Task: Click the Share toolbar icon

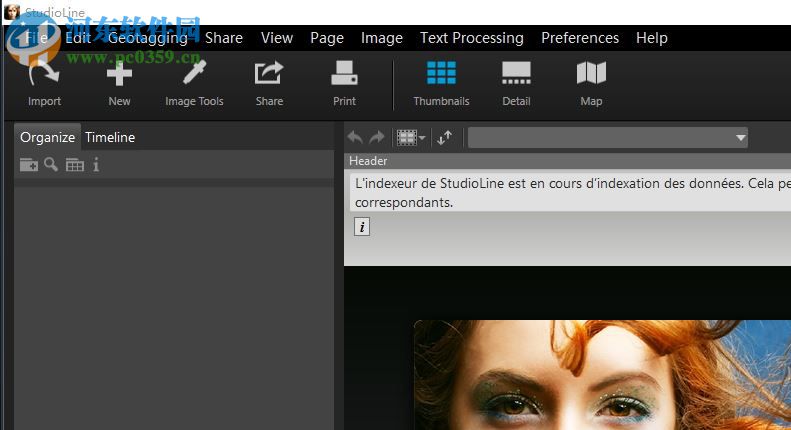Action: coord(269,83)
